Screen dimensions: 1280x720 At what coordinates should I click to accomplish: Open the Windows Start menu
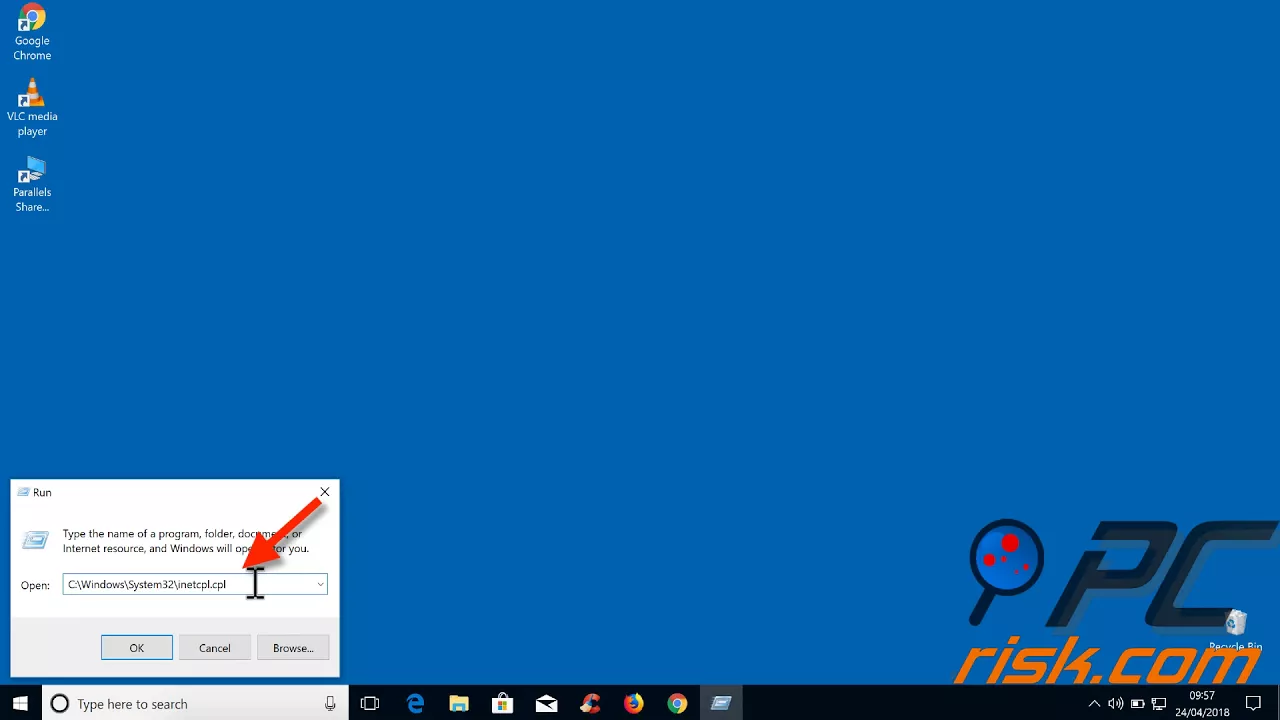coord(20,704)
